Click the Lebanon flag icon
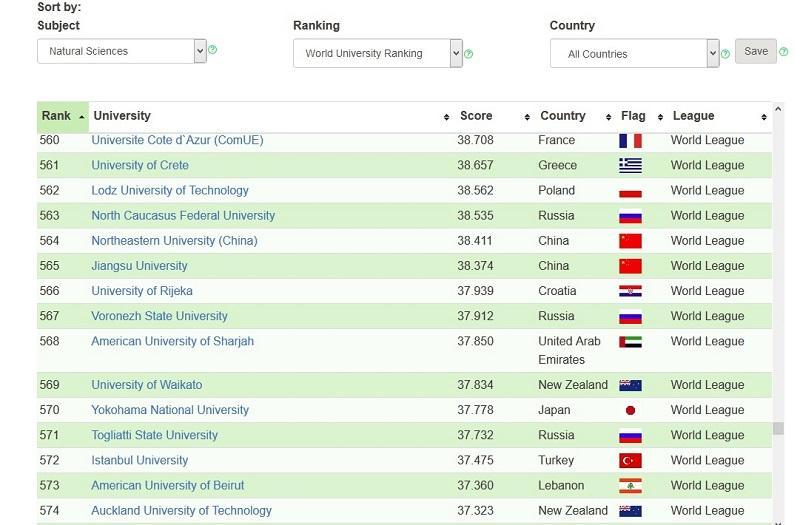 (630, 486)
